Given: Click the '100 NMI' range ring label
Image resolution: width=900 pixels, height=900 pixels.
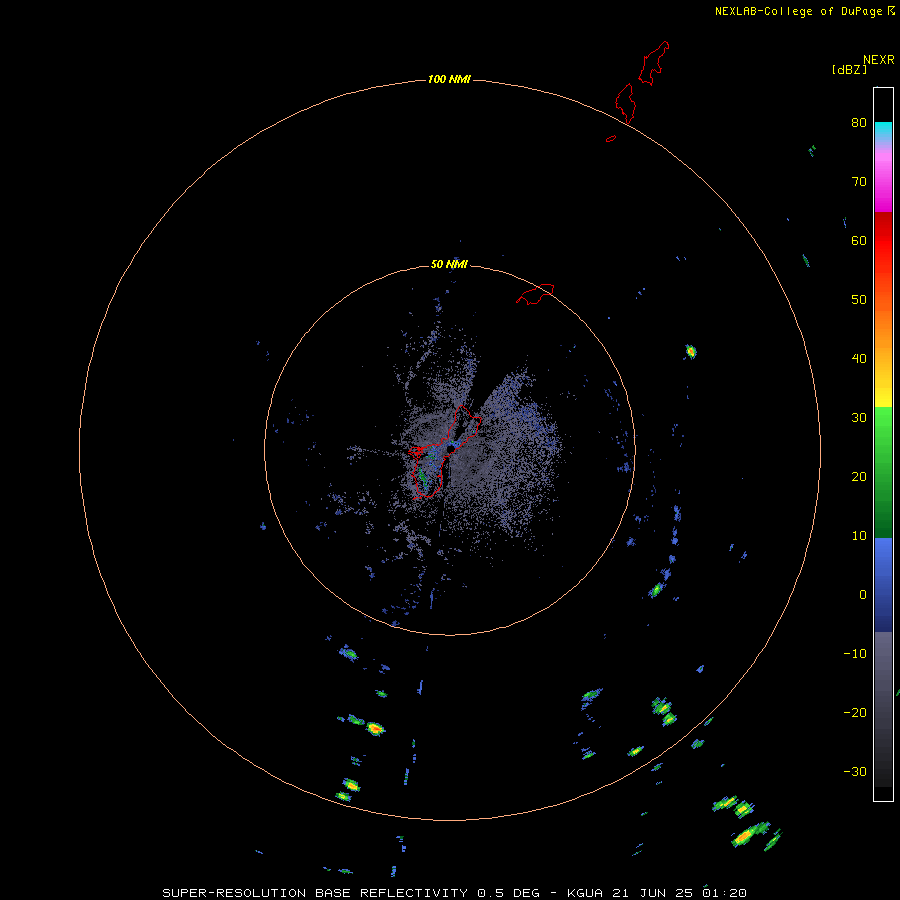Looking at the screenshot, I should pyautogui.click(x=449, y=79).
